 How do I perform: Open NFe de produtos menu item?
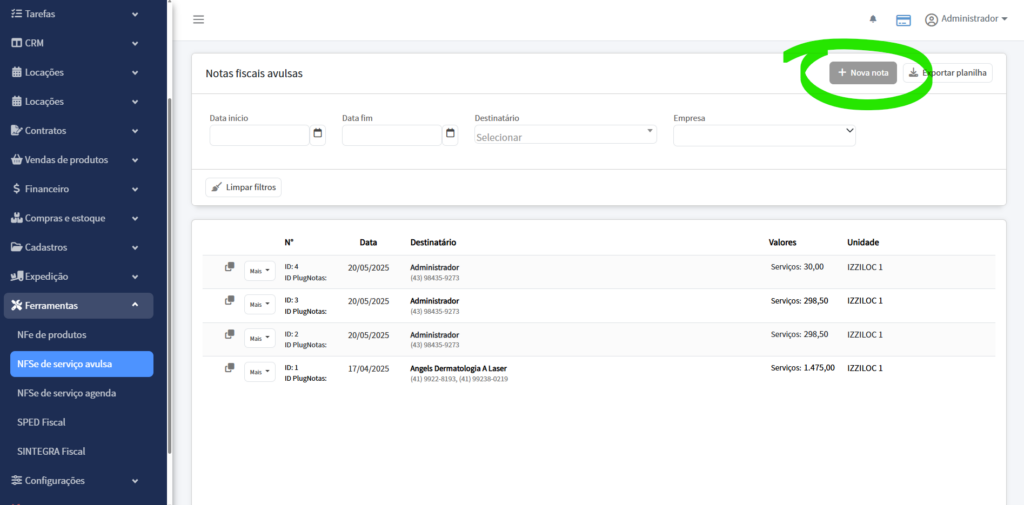[52, 335]
